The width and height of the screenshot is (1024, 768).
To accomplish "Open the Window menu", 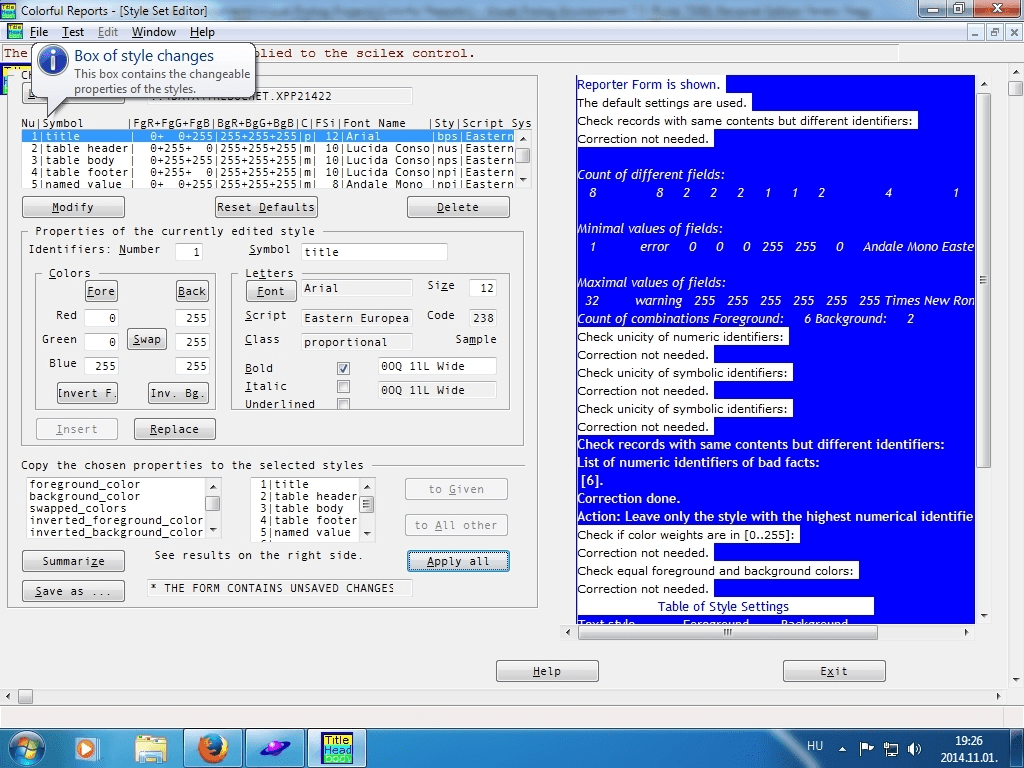I will click(x=153, y=32).
